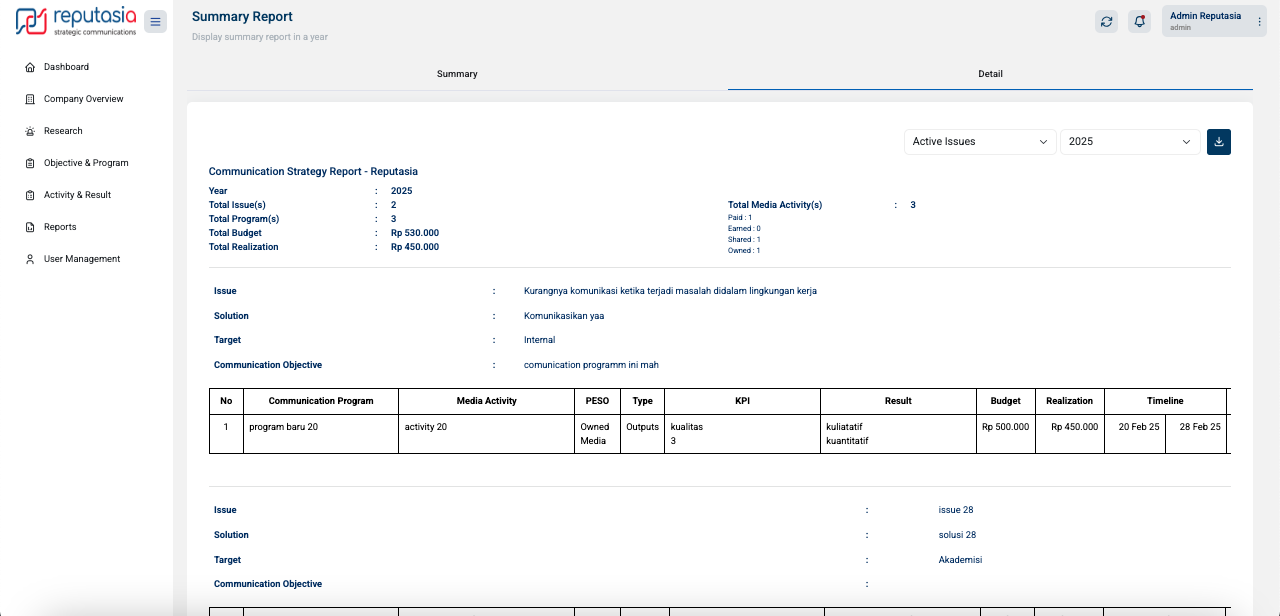Go to Company Overview page
Viewport: 1280px width, 616px height.
coord(83,99)
